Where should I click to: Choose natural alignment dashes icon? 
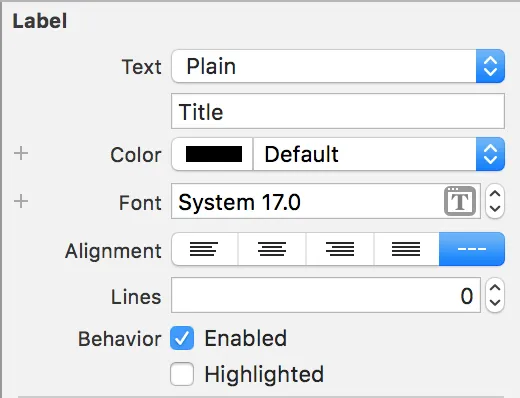click(472, 249)
